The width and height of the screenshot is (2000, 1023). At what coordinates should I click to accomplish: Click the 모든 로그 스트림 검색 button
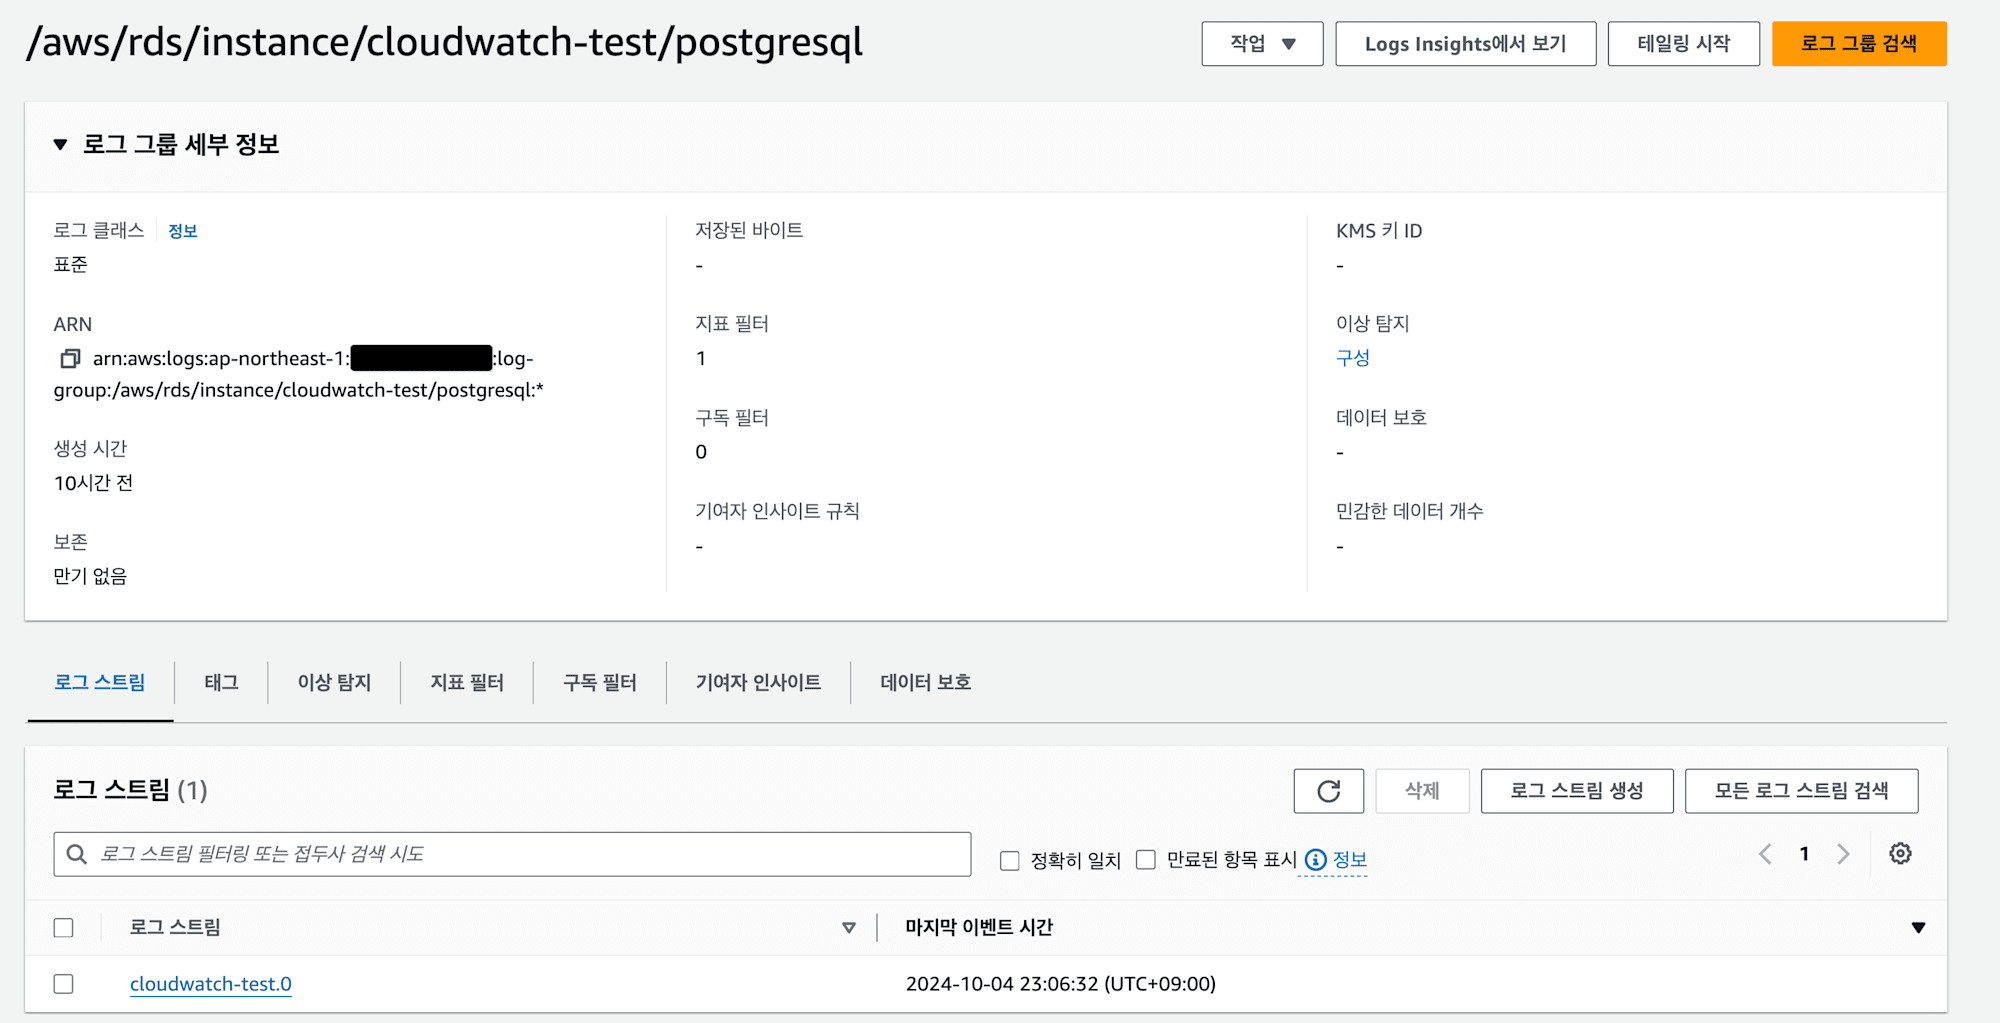tap(1802, 791)
